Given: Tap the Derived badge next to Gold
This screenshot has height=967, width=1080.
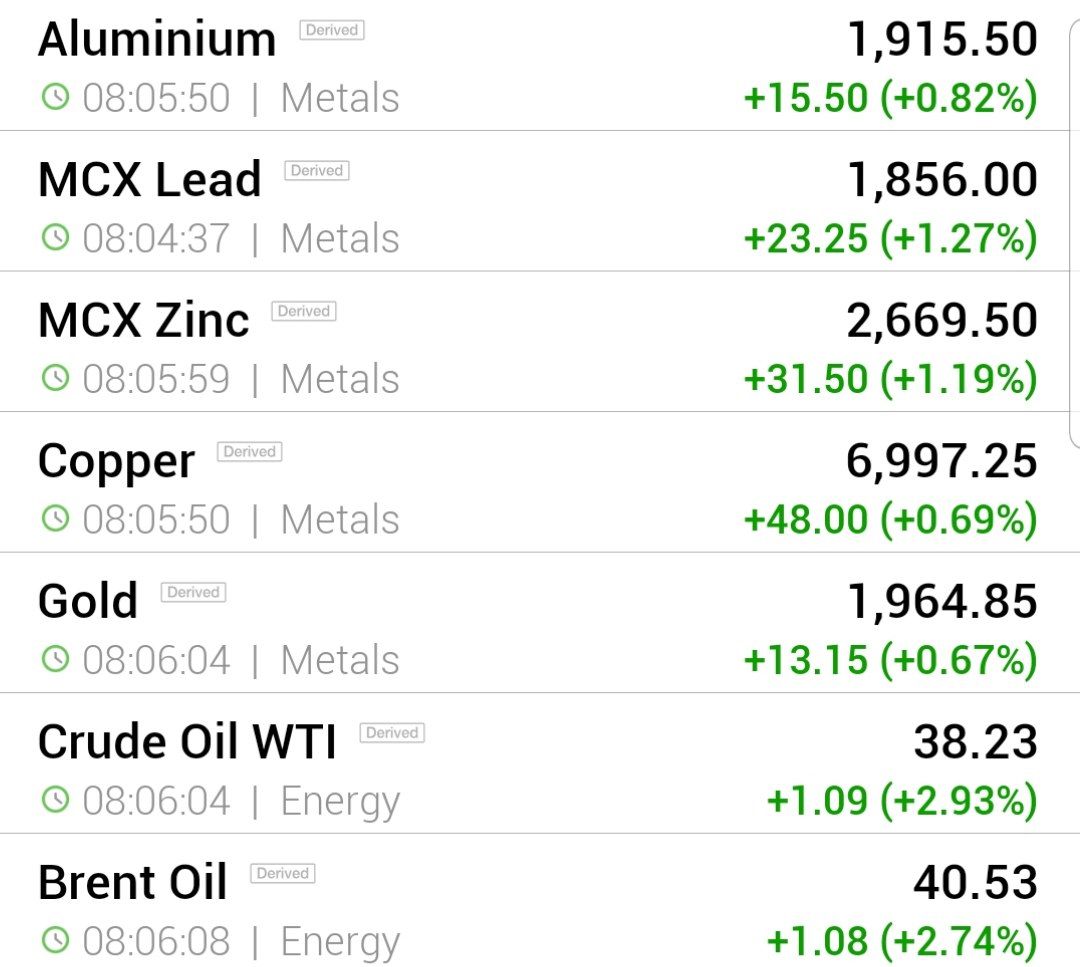Looking at the screenshot, I should (193, 592).
